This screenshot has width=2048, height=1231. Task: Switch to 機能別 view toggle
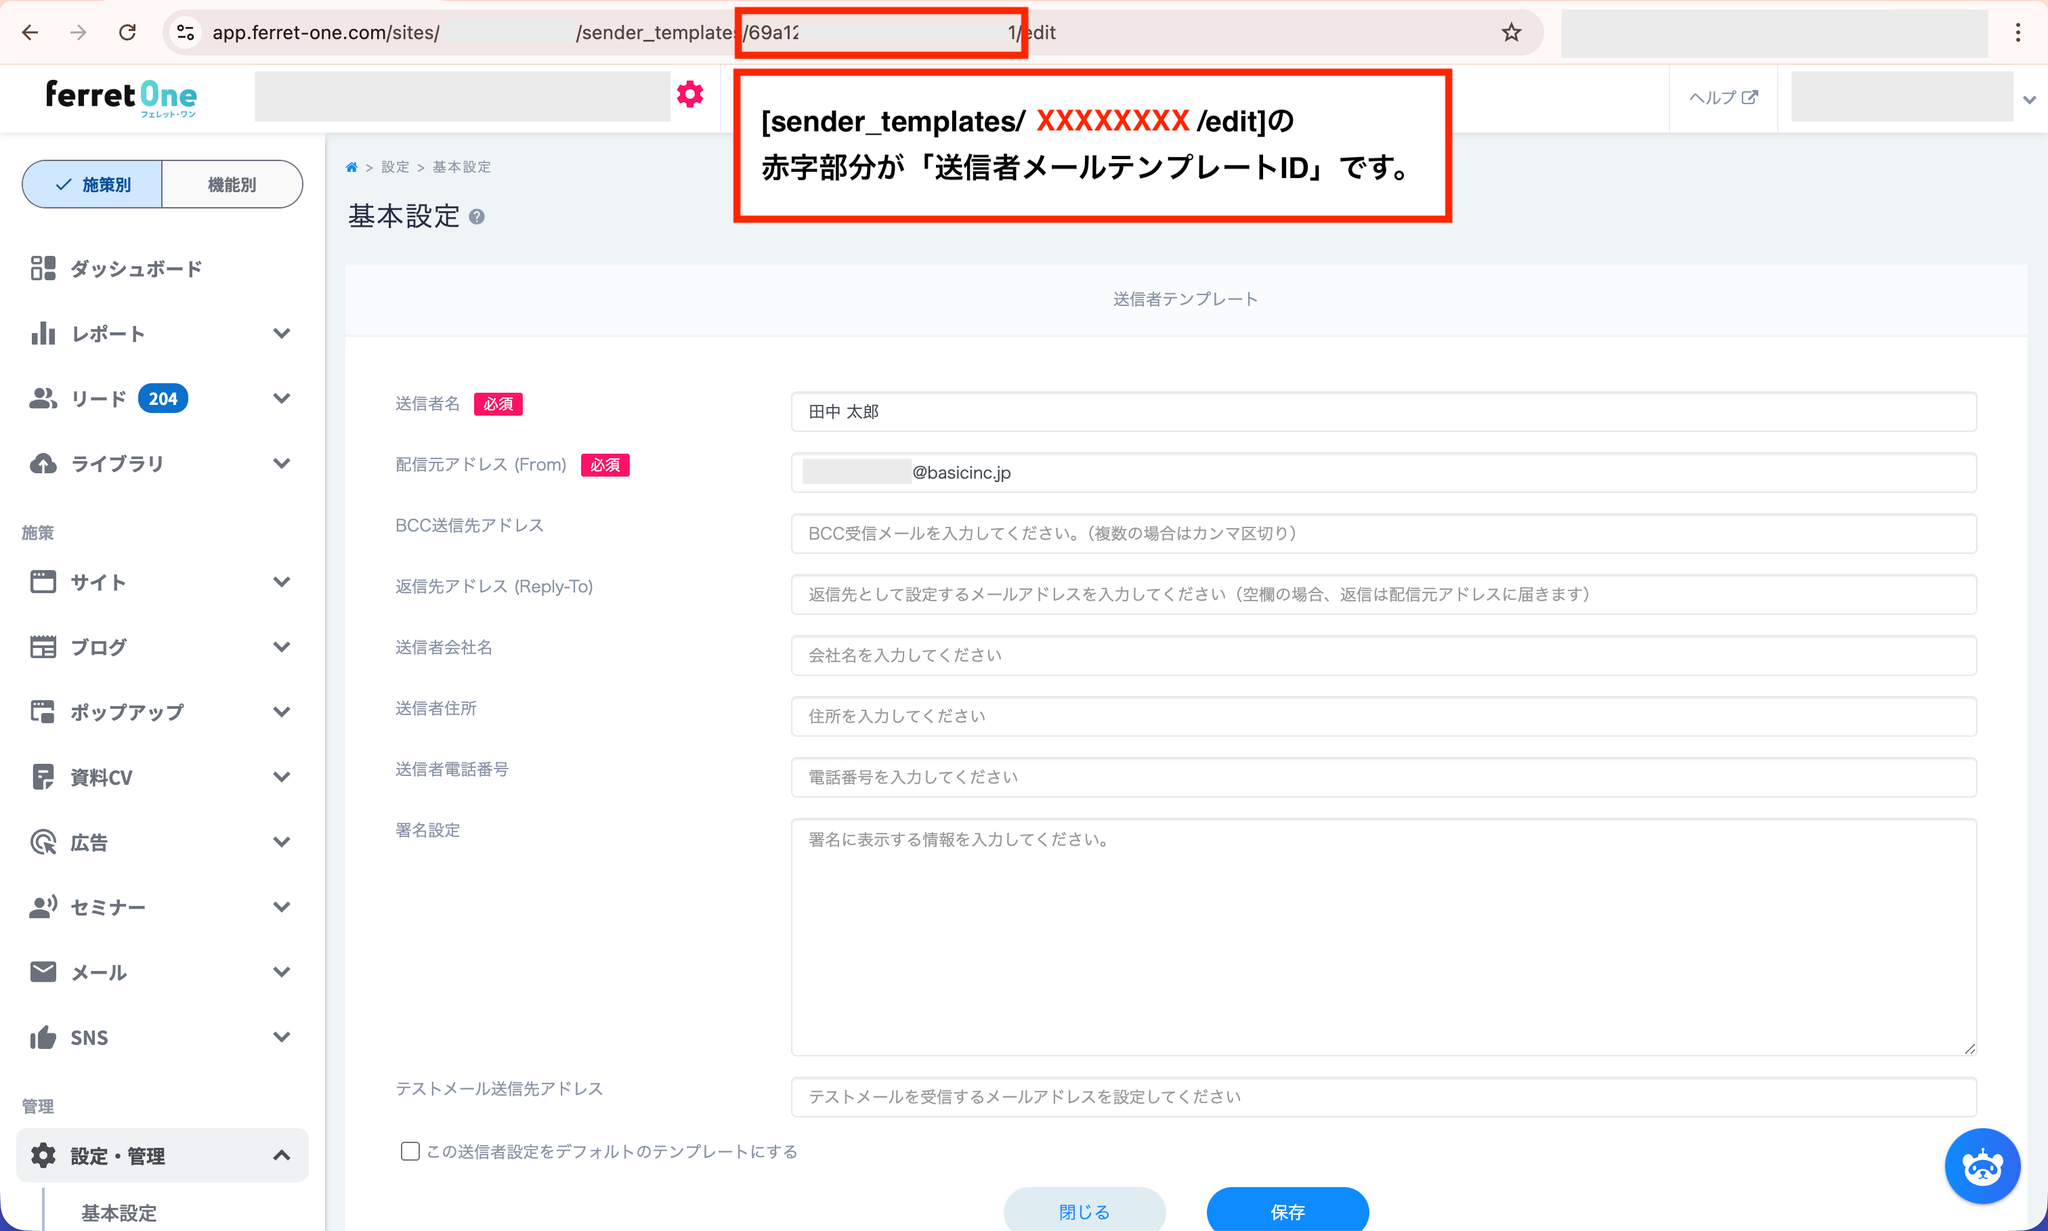[x=231, y=184]
